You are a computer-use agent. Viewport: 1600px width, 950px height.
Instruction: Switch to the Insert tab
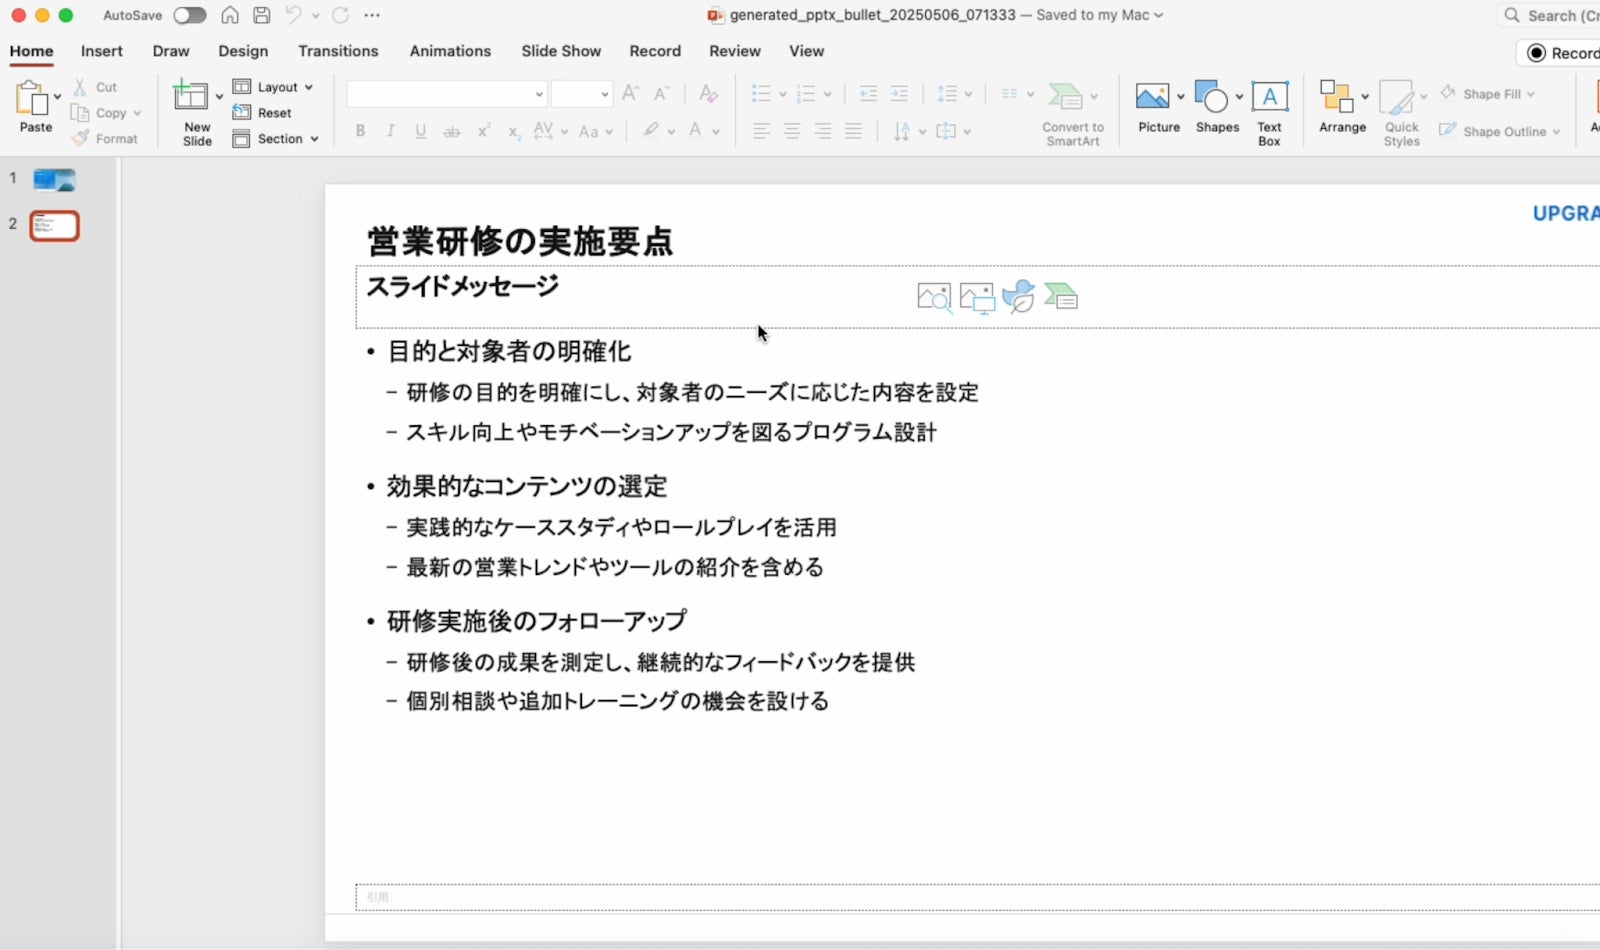click(x=101, y=51)
